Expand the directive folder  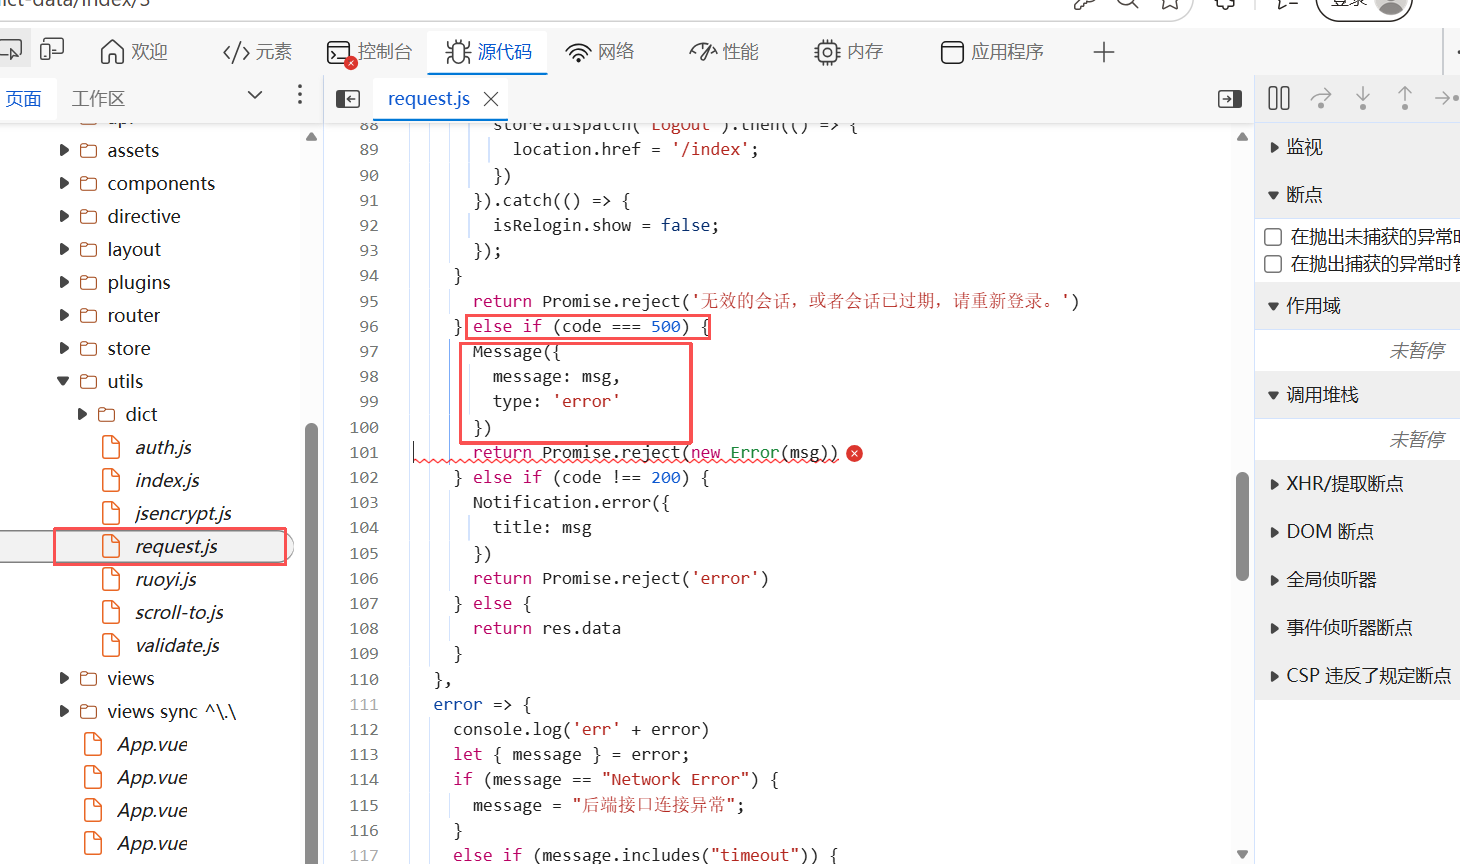[64, 217]
